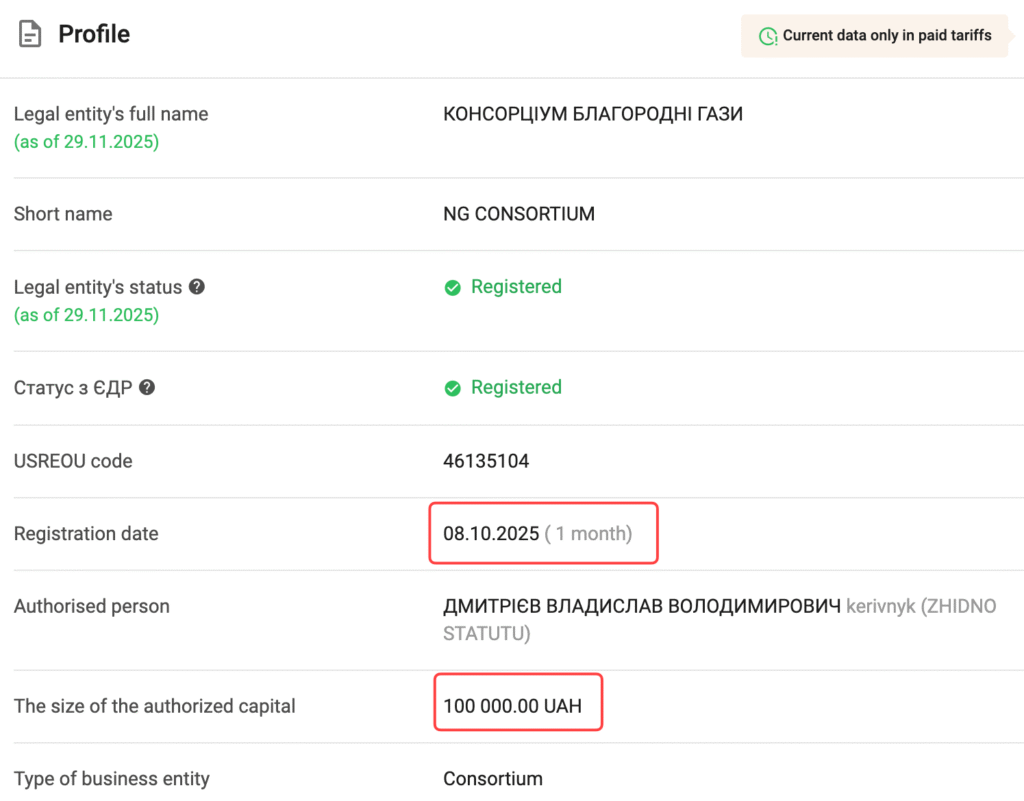Viewport: 1024px width, 801px height.
Task: Click the Profile section heading
Action: pos(94,34)
